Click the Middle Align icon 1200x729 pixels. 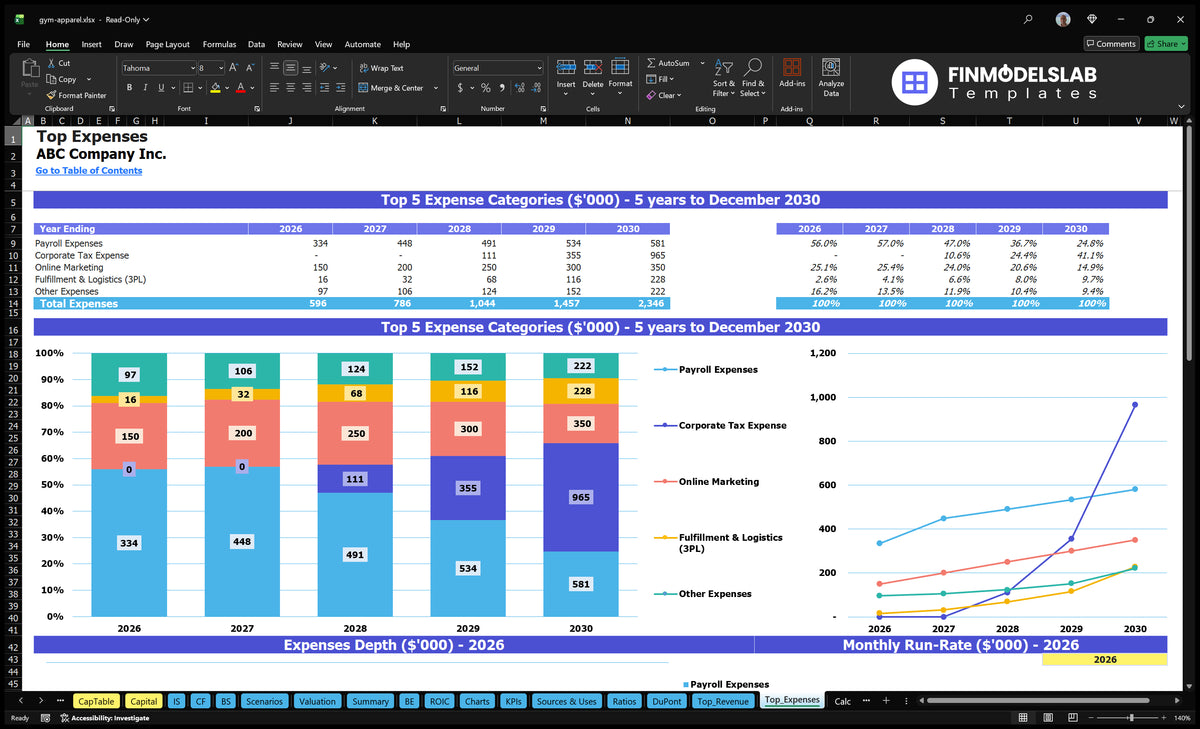(x=290, y=68)
